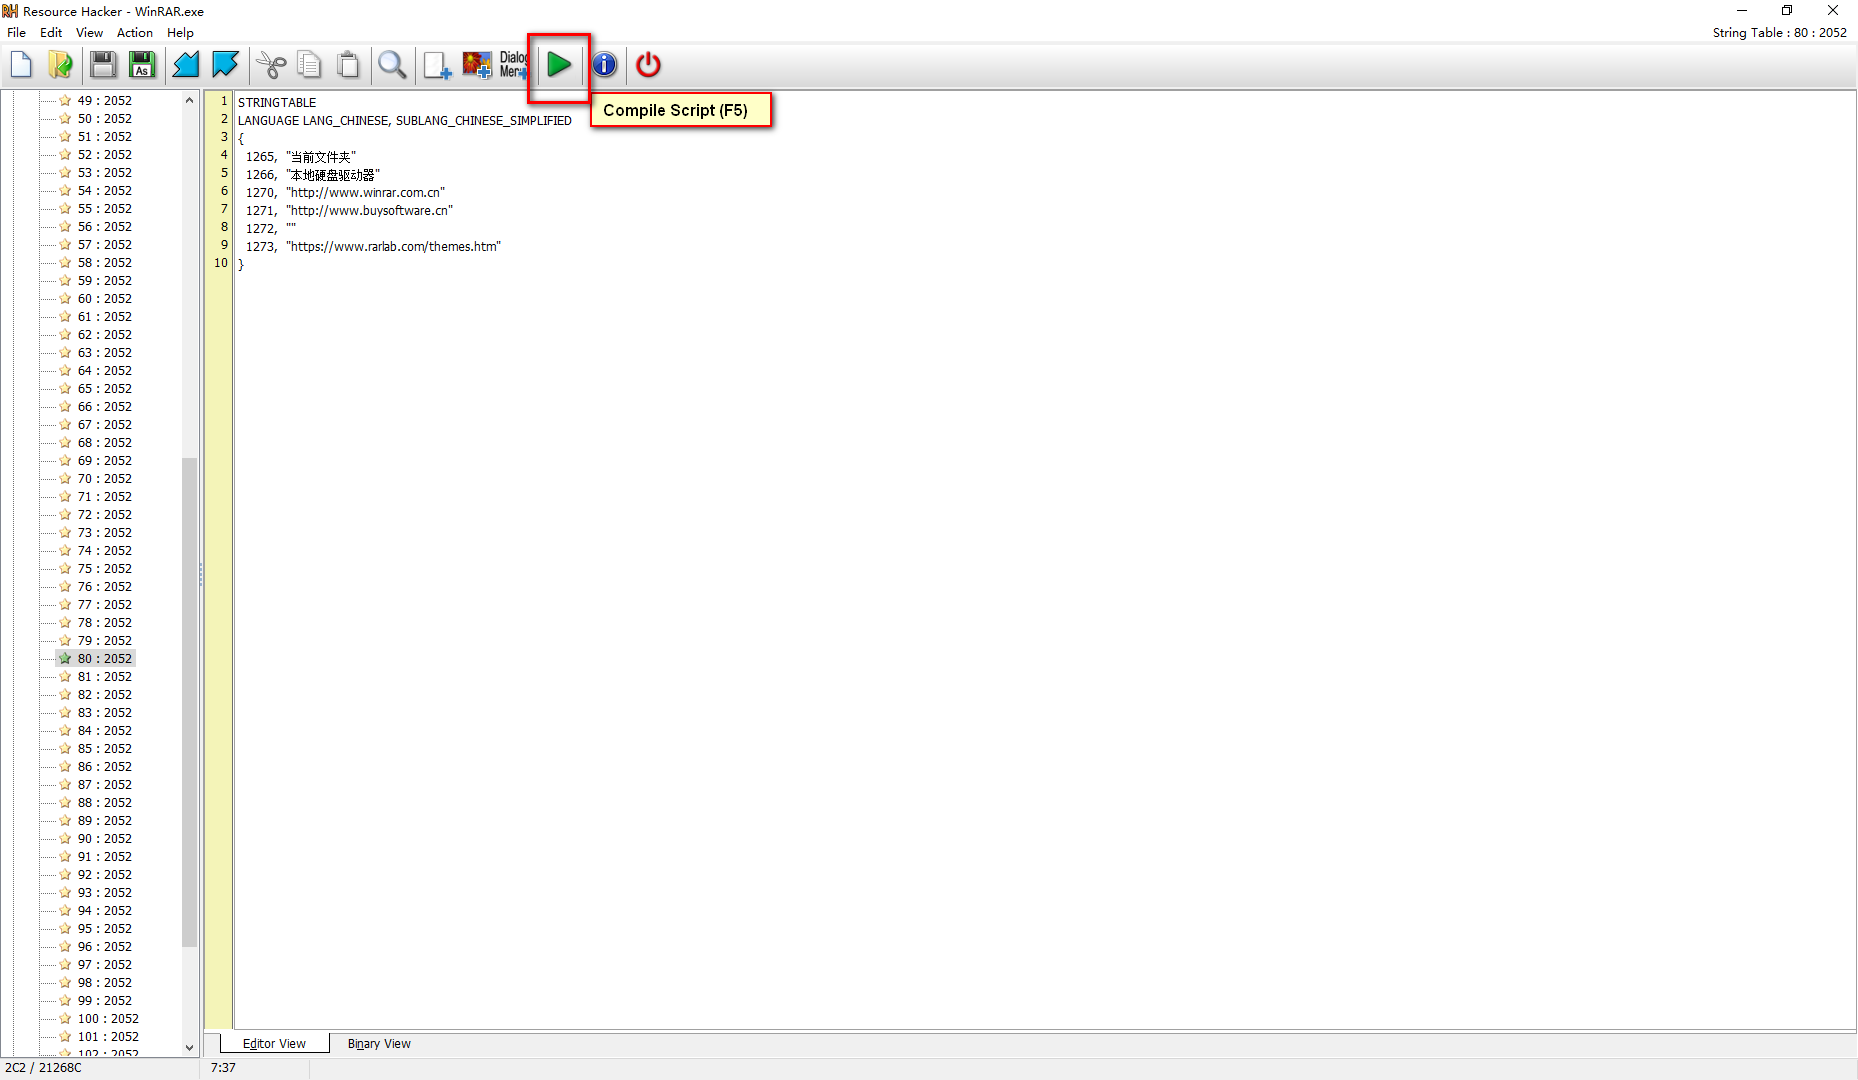1858x1080 pixels.
Task: Select tree item 55 : 2052
Action: 104,209
